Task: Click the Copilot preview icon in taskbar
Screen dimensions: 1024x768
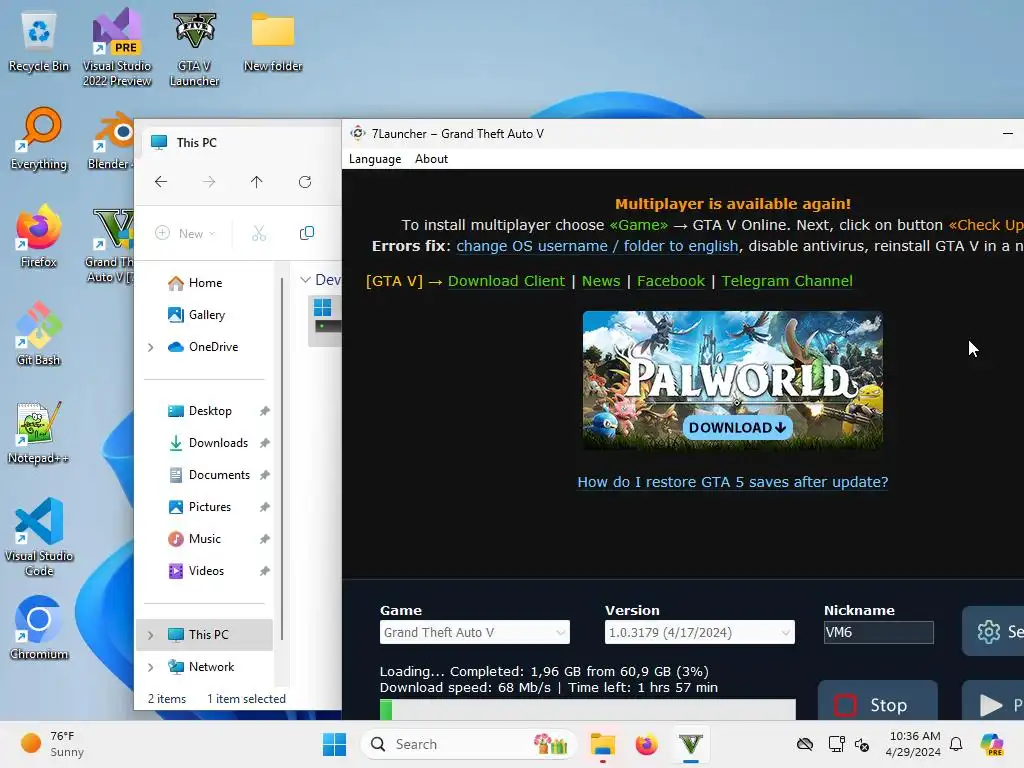Action: tap(992, 744)
